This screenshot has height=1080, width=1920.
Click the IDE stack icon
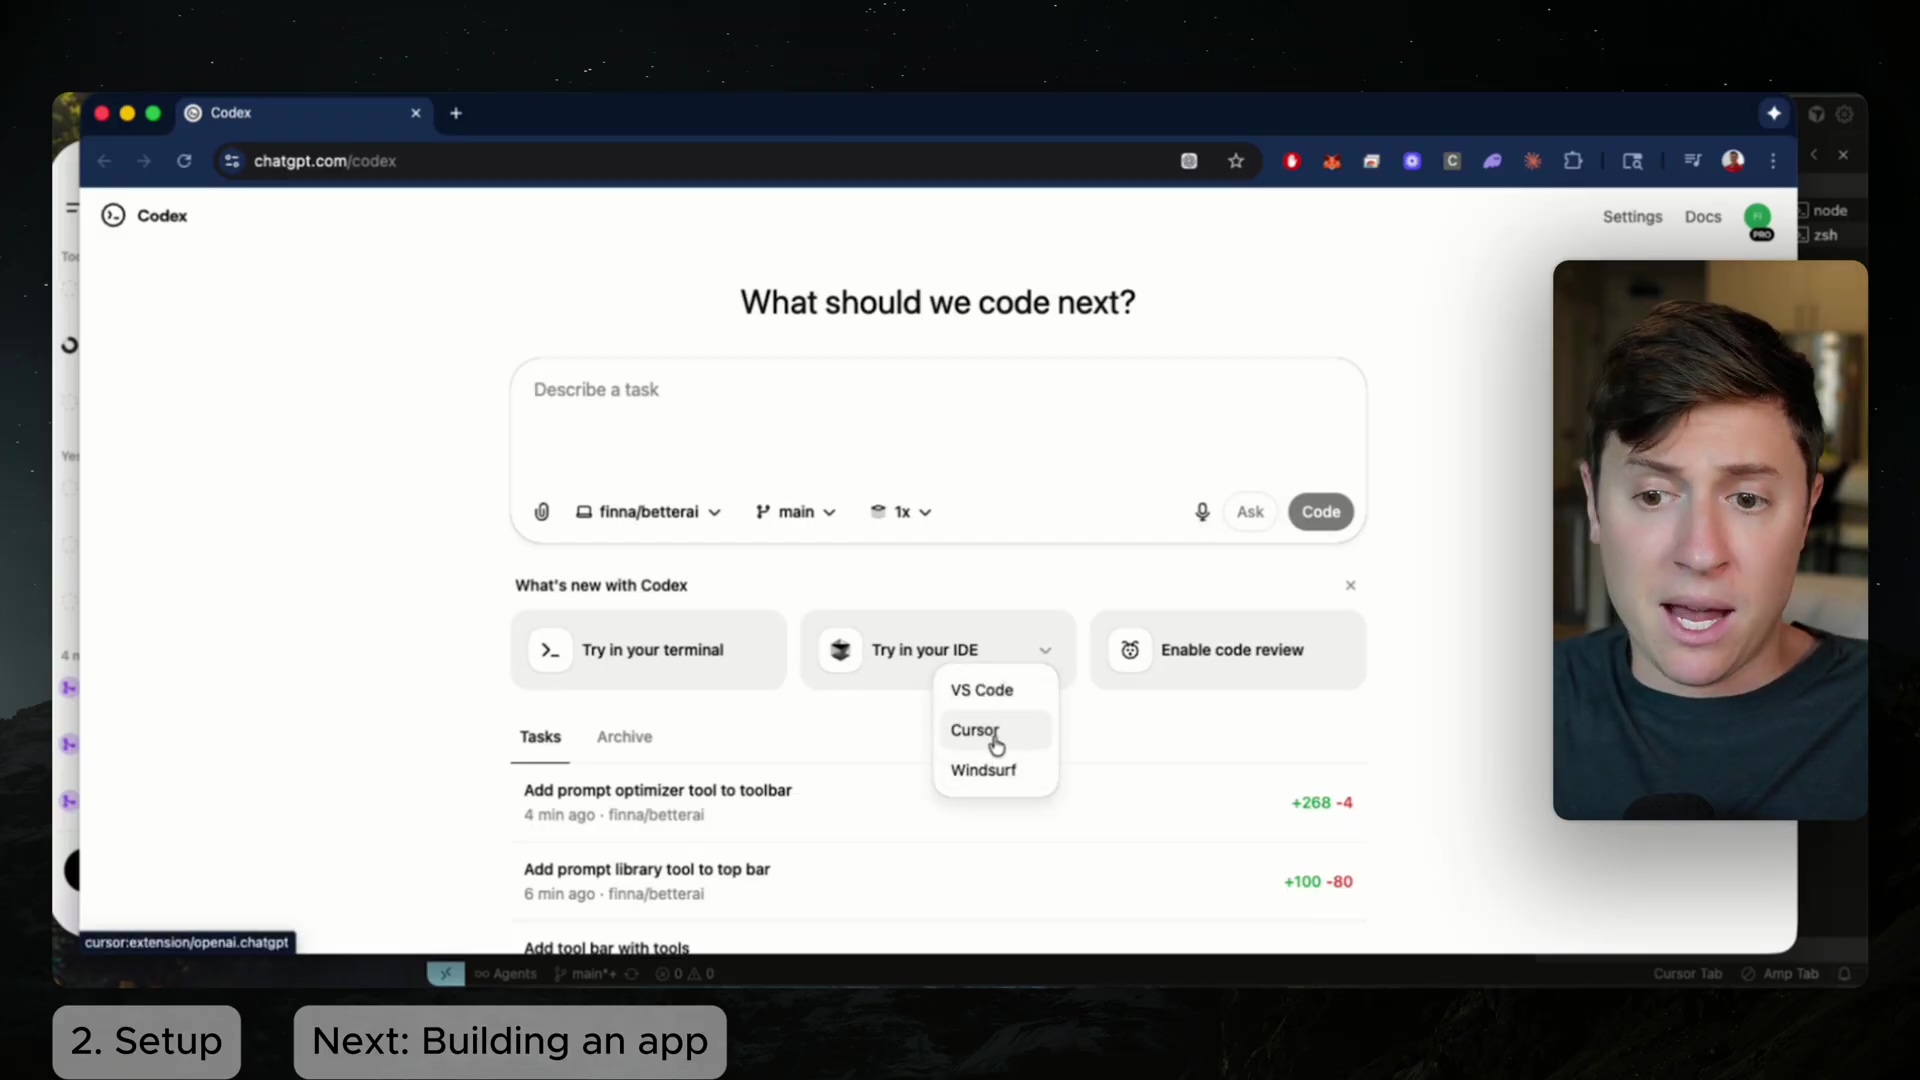click(840, 650)
